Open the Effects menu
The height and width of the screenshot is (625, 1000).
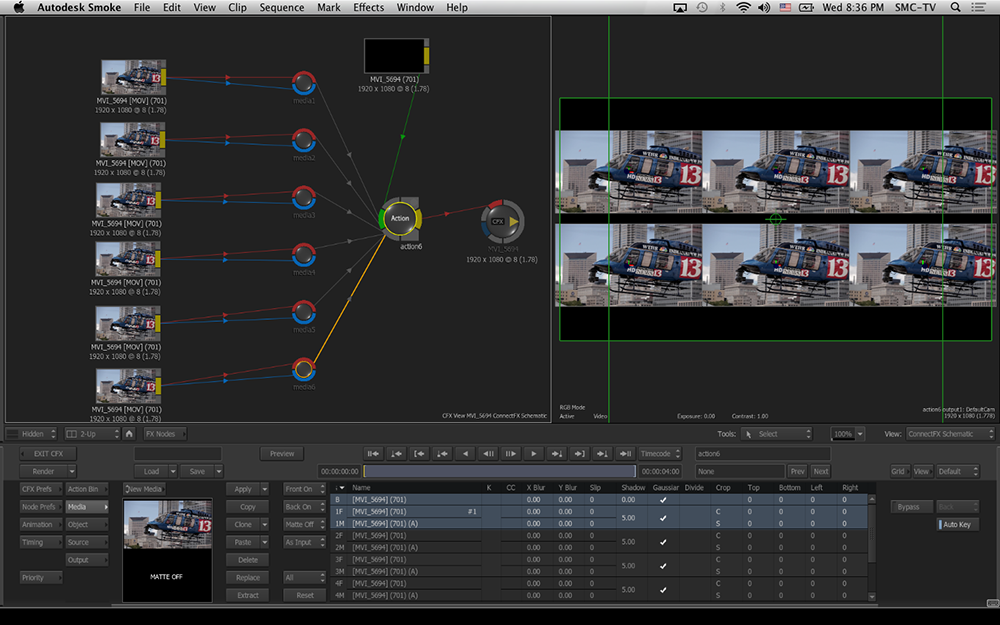tap(368, 8)
